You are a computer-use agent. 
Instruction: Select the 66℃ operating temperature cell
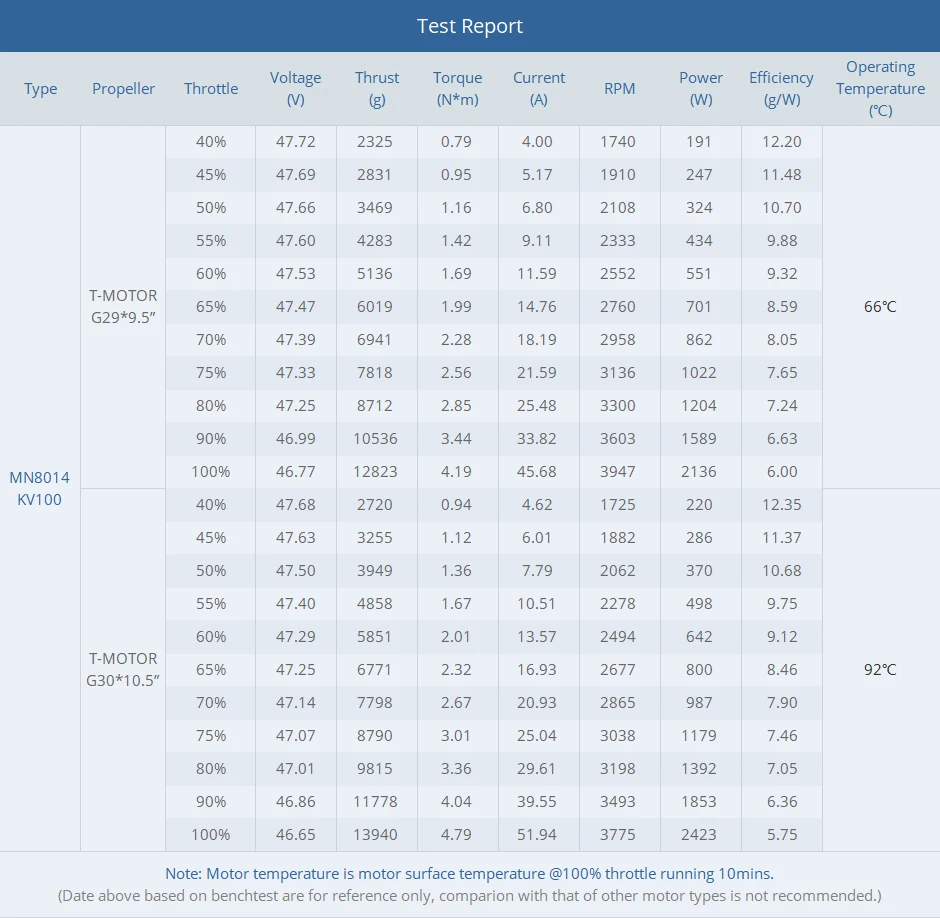tap(880, 306)
